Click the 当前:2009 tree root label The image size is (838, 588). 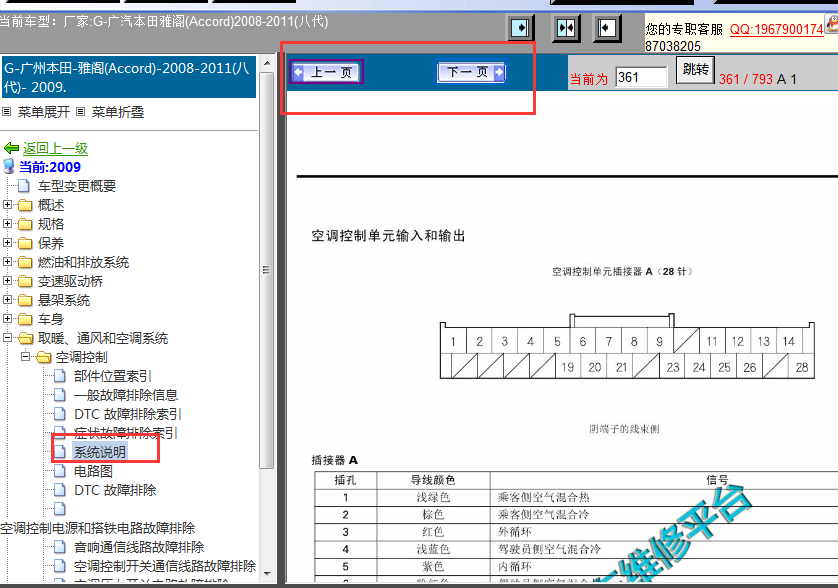[50, 167]
